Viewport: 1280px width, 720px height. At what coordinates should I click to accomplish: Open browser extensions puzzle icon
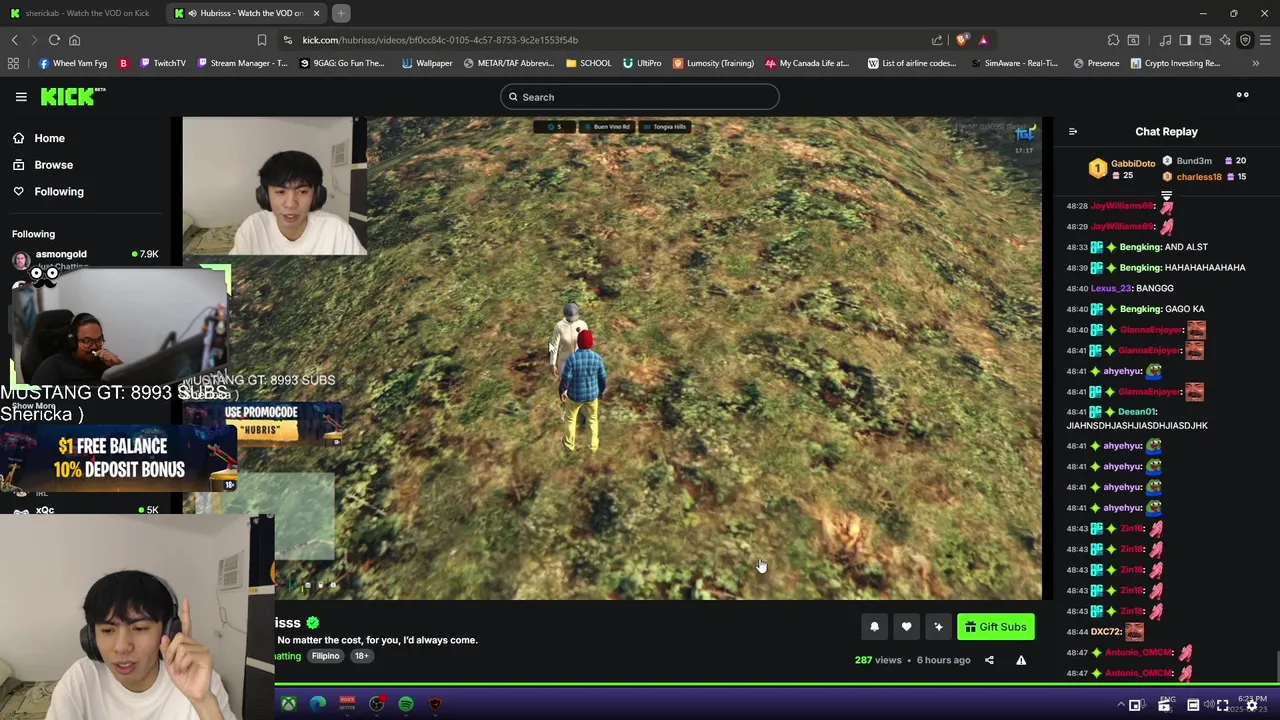(x=1113, y=40)
